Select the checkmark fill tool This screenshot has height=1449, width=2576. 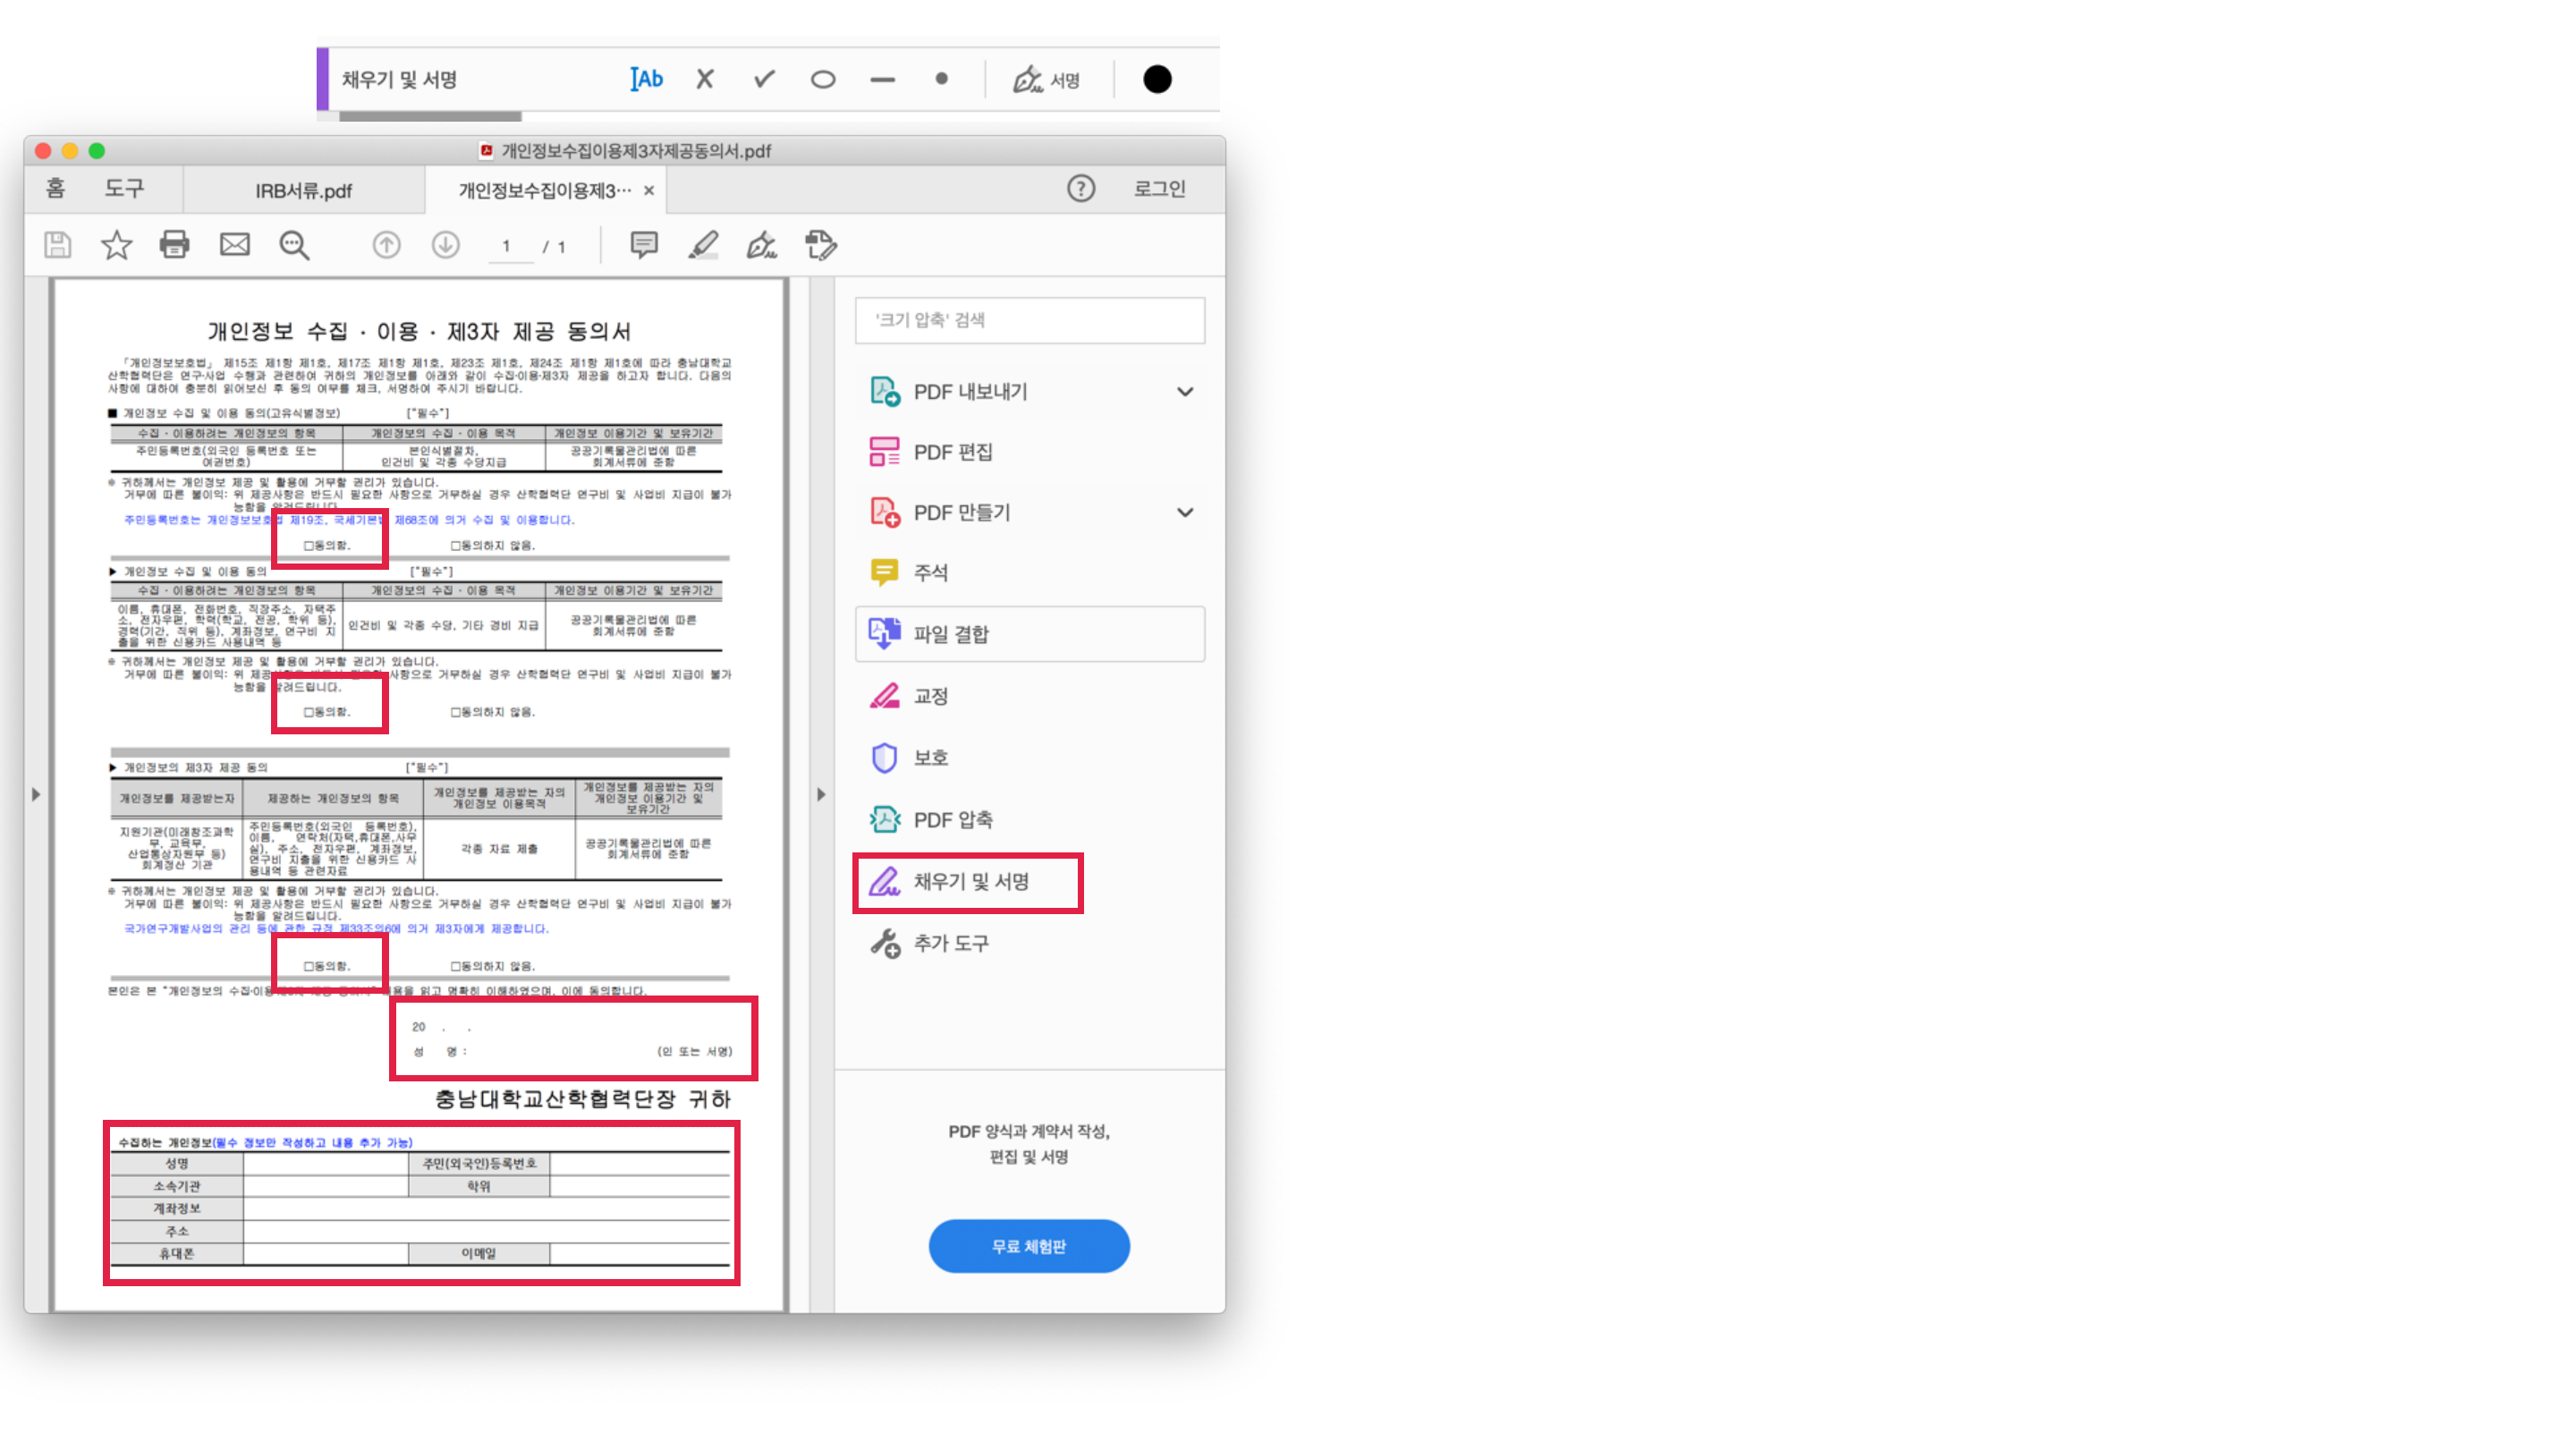click(764, 79)
